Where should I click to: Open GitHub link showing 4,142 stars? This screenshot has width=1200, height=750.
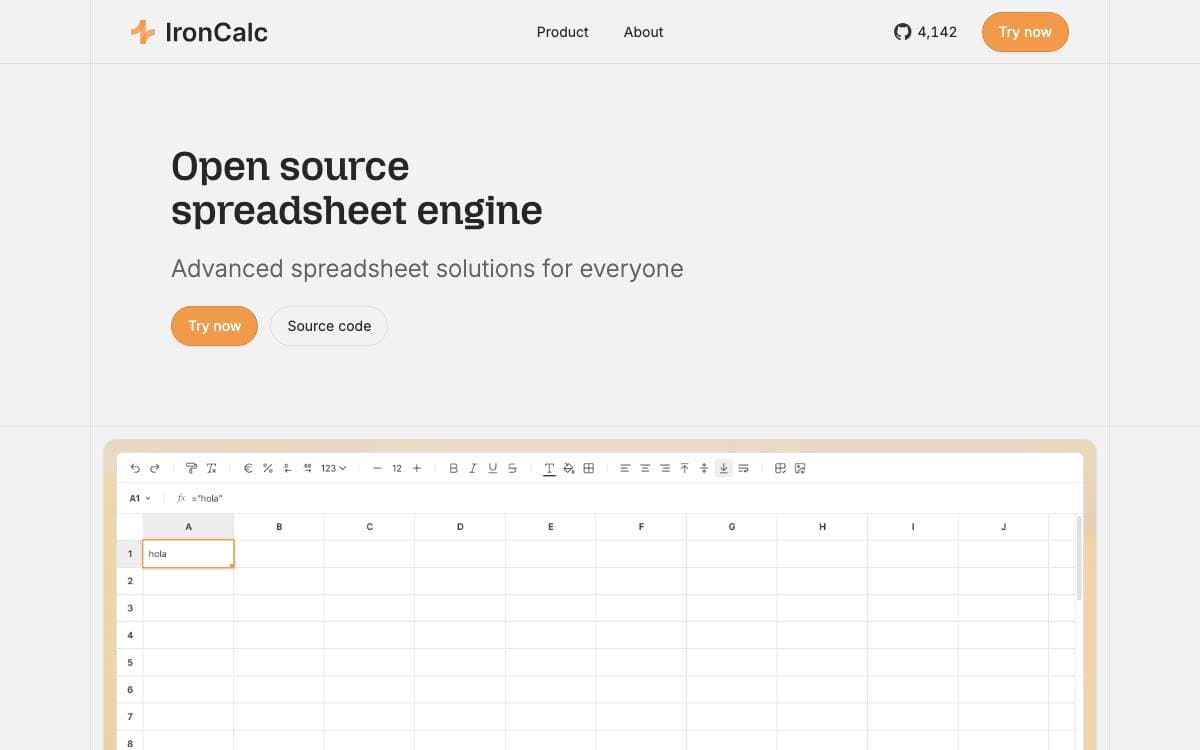pos(925,32)
